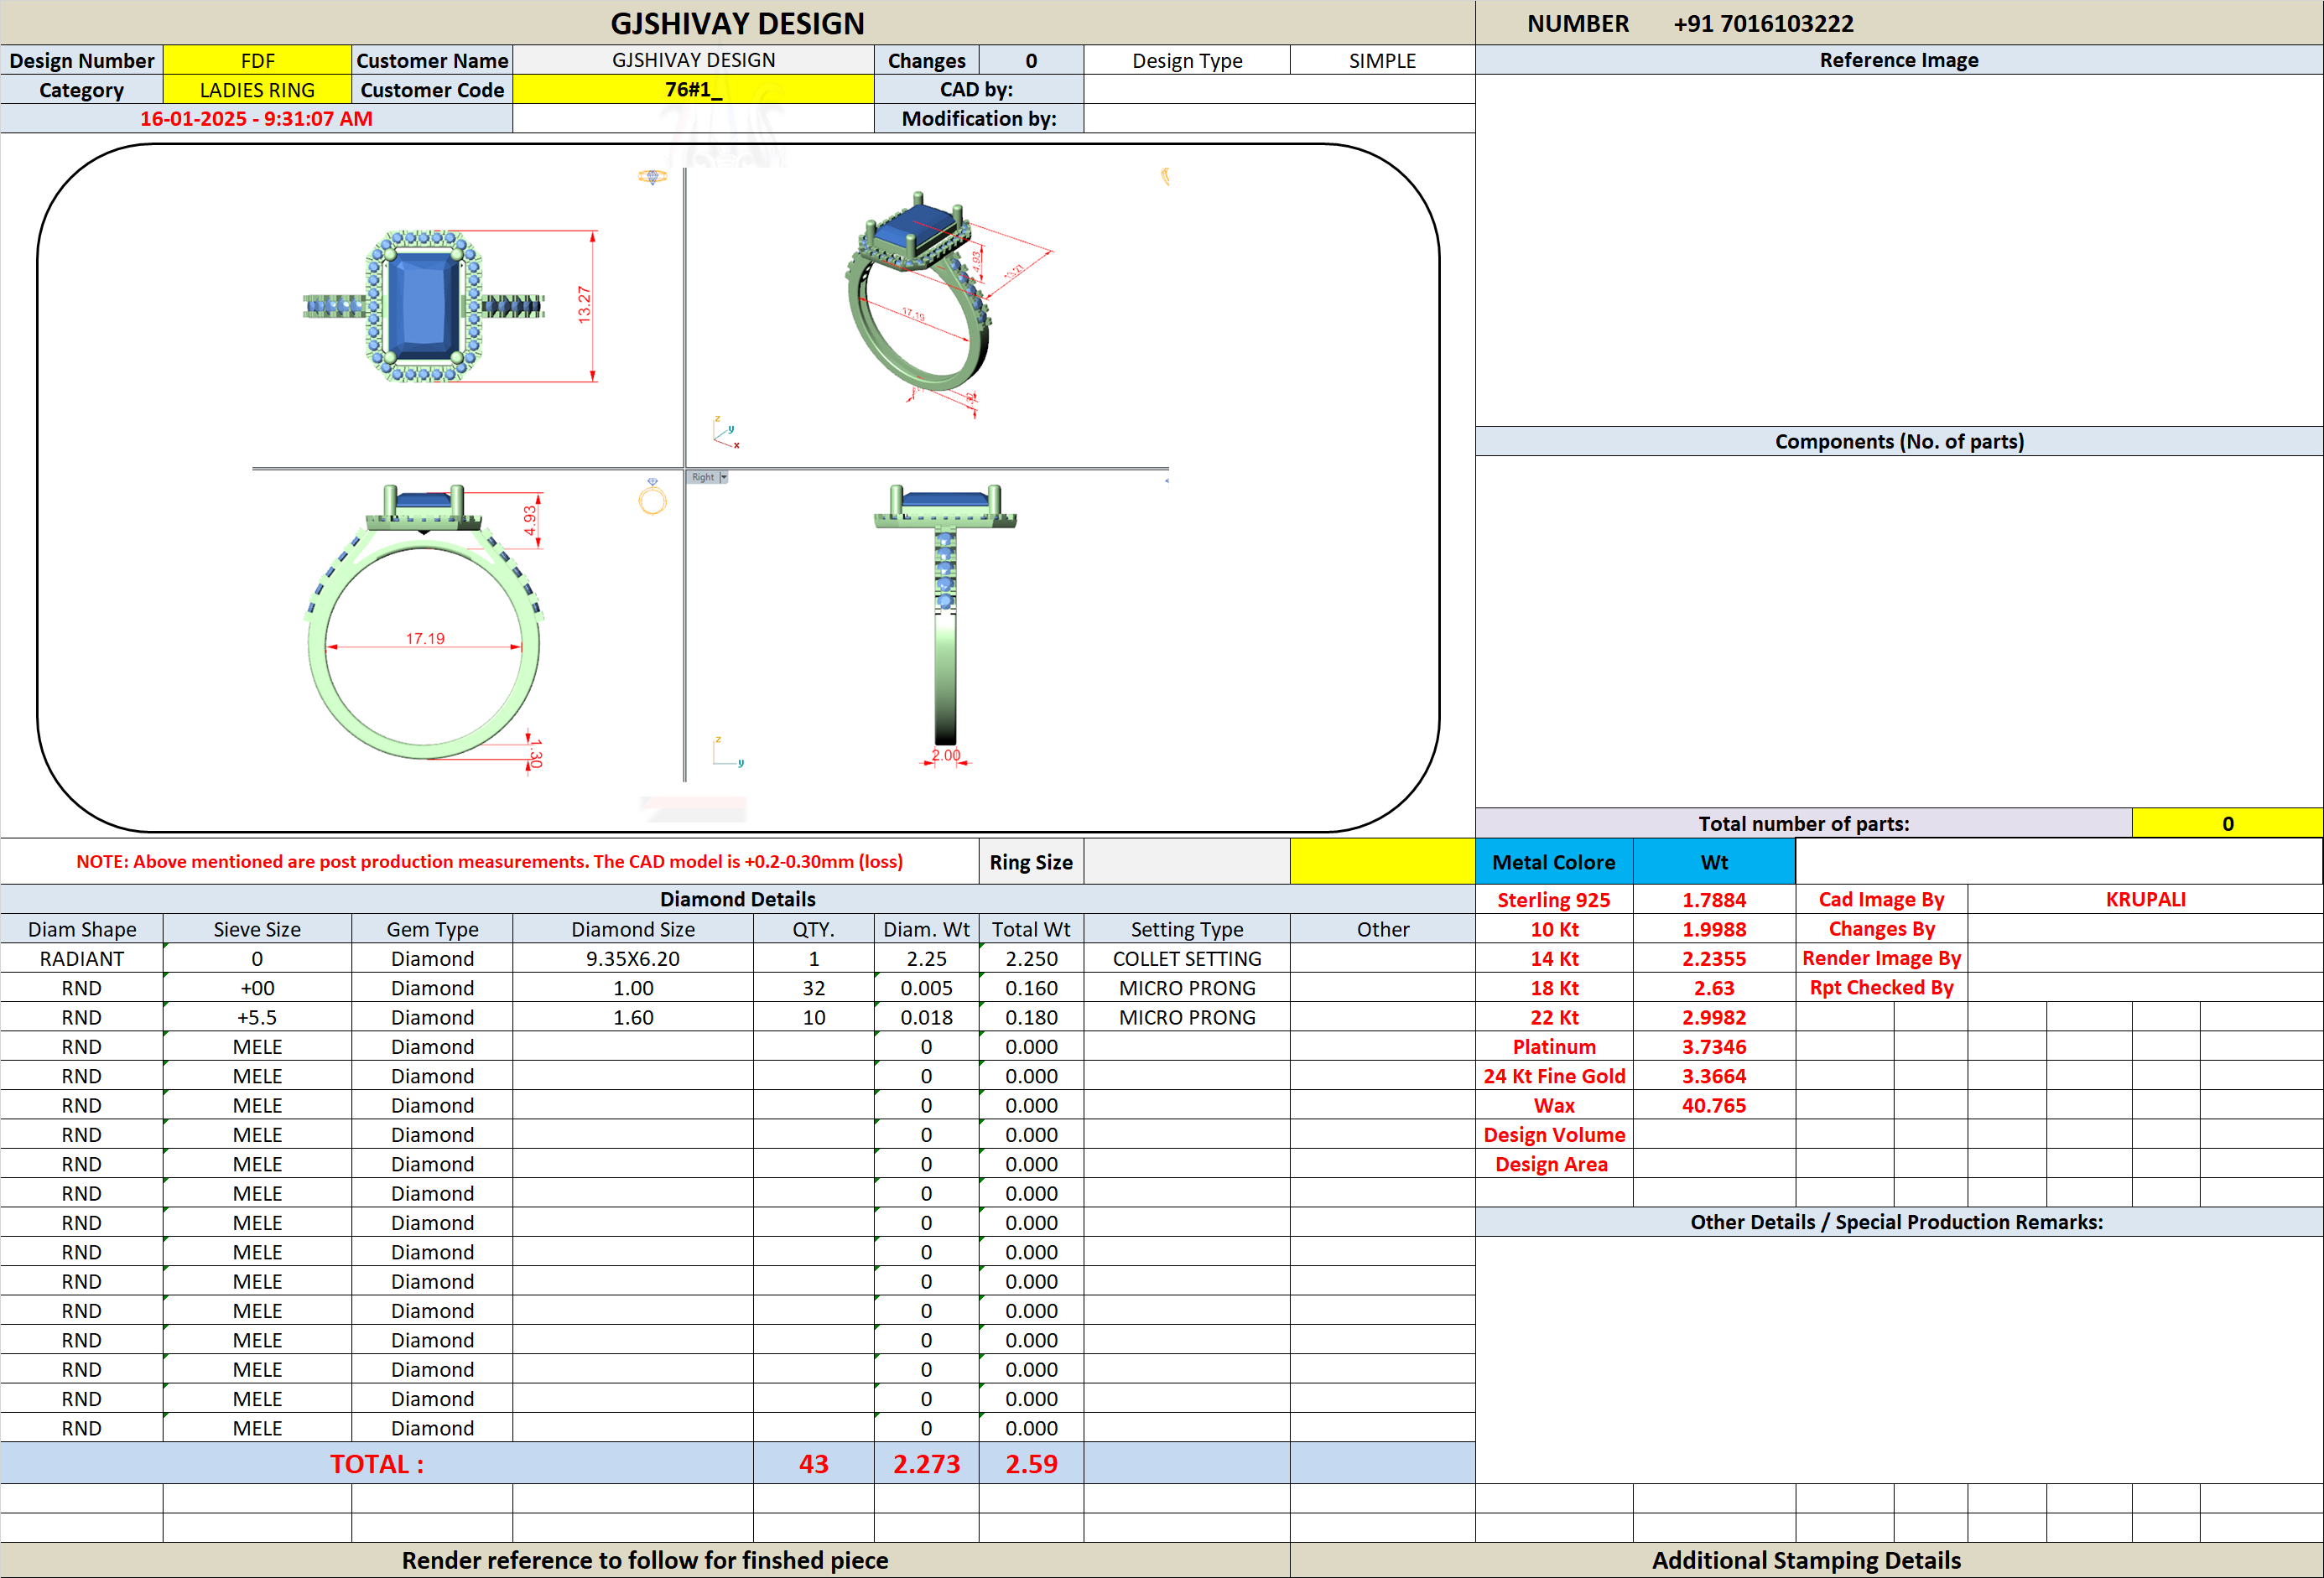This screenshot has height=1578, width=2324.
Task: Click the Z-Y axis gizmo in front viewport
Action: click(727, 751)
